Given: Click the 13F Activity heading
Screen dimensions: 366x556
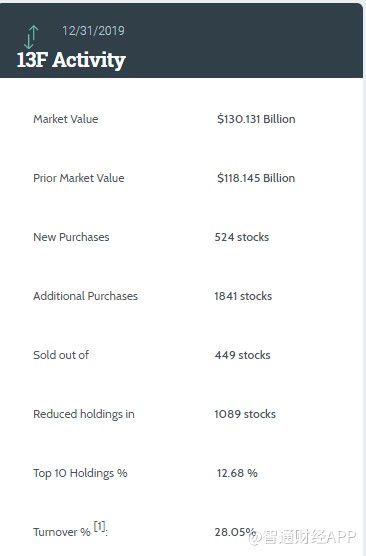Looking at the screenshot, I should click(71, 60).
